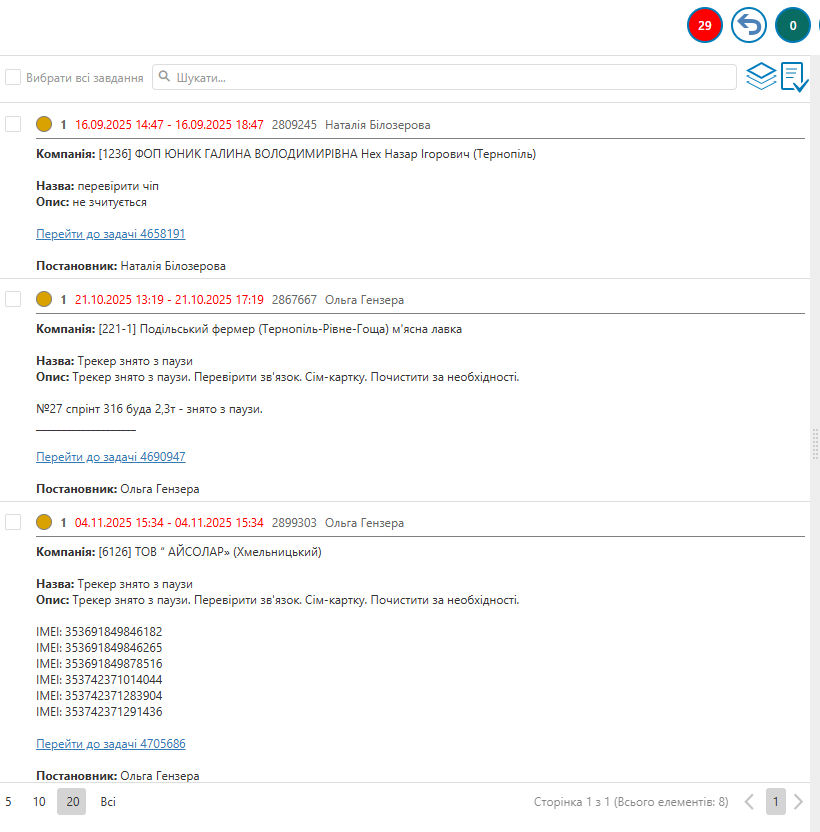Viewport: 820px width, 832px height.
Task: Set page size to 10 items
Action: point(39,802)
